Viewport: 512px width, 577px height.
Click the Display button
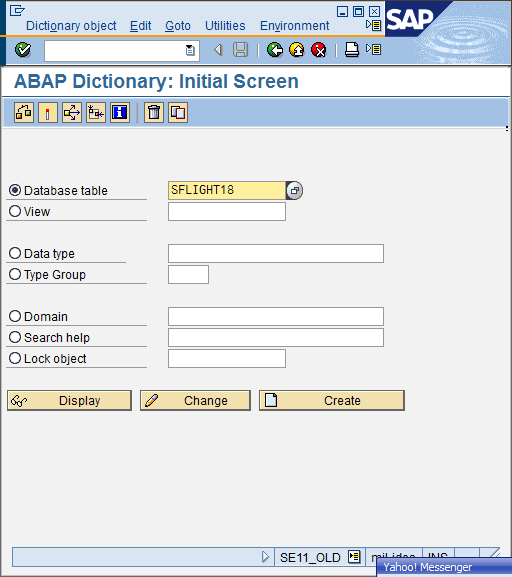(x=69, y=400)
